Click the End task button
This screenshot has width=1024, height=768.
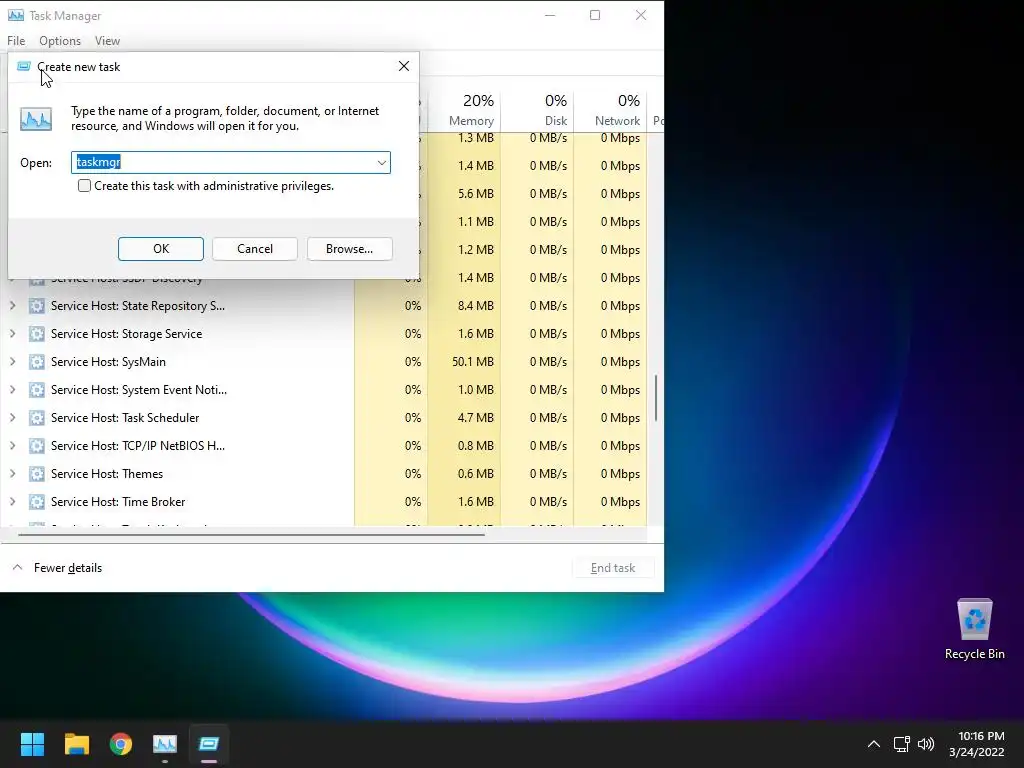613,568
